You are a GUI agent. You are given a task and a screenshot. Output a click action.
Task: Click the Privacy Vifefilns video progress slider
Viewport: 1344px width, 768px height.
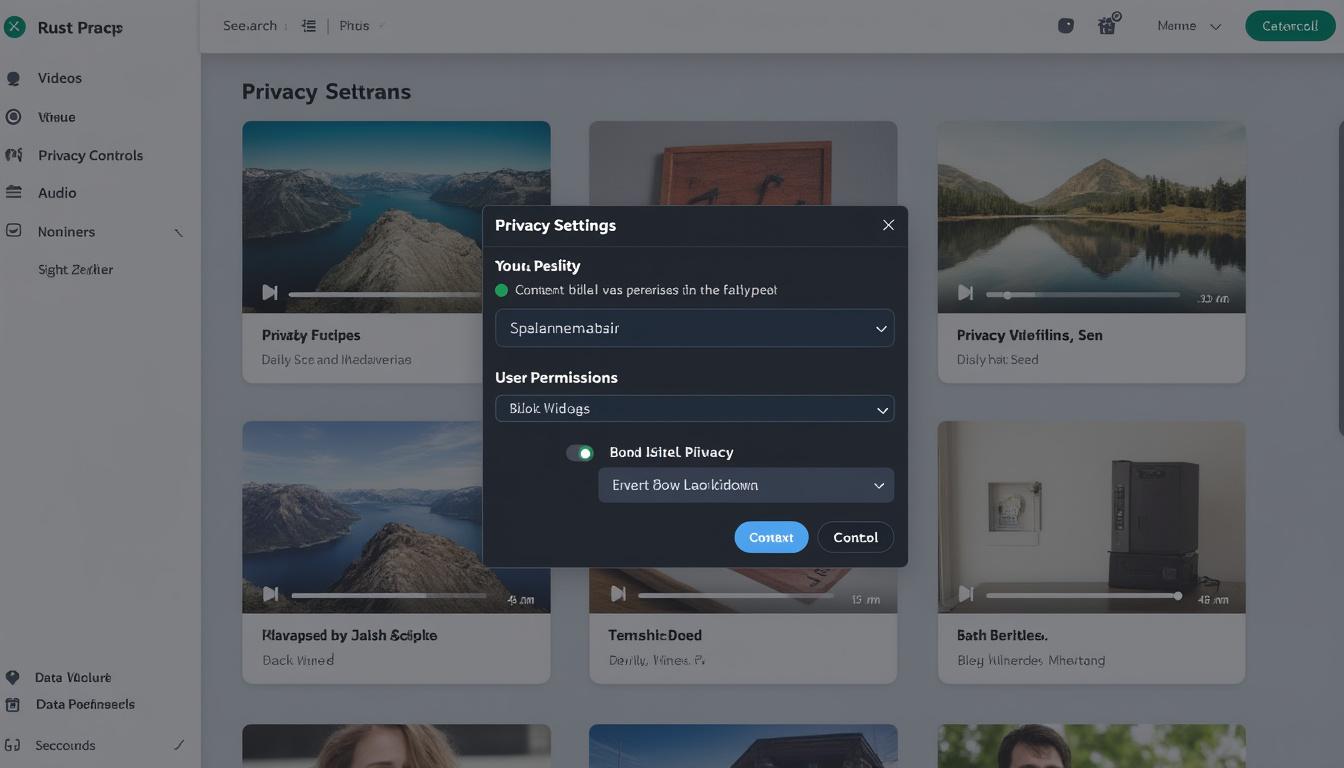tap(1082, 295)
